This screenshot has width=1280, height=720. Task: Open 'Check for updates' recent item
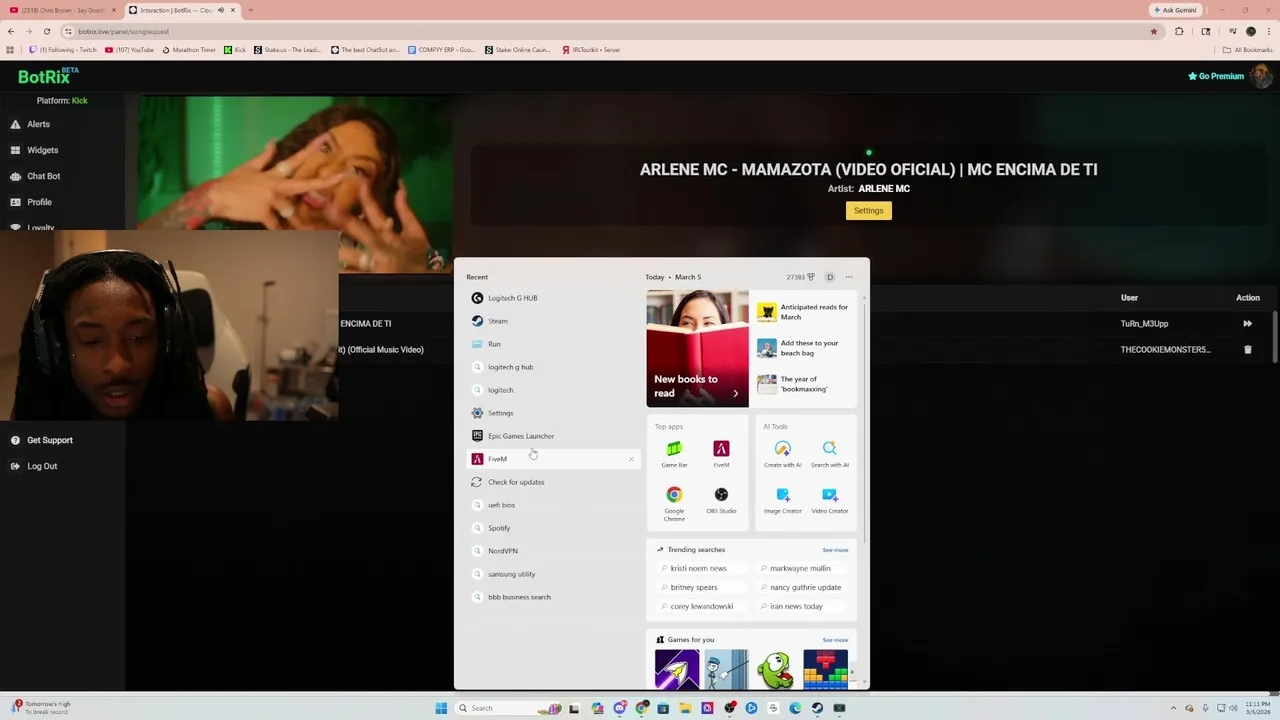[552, 482]
